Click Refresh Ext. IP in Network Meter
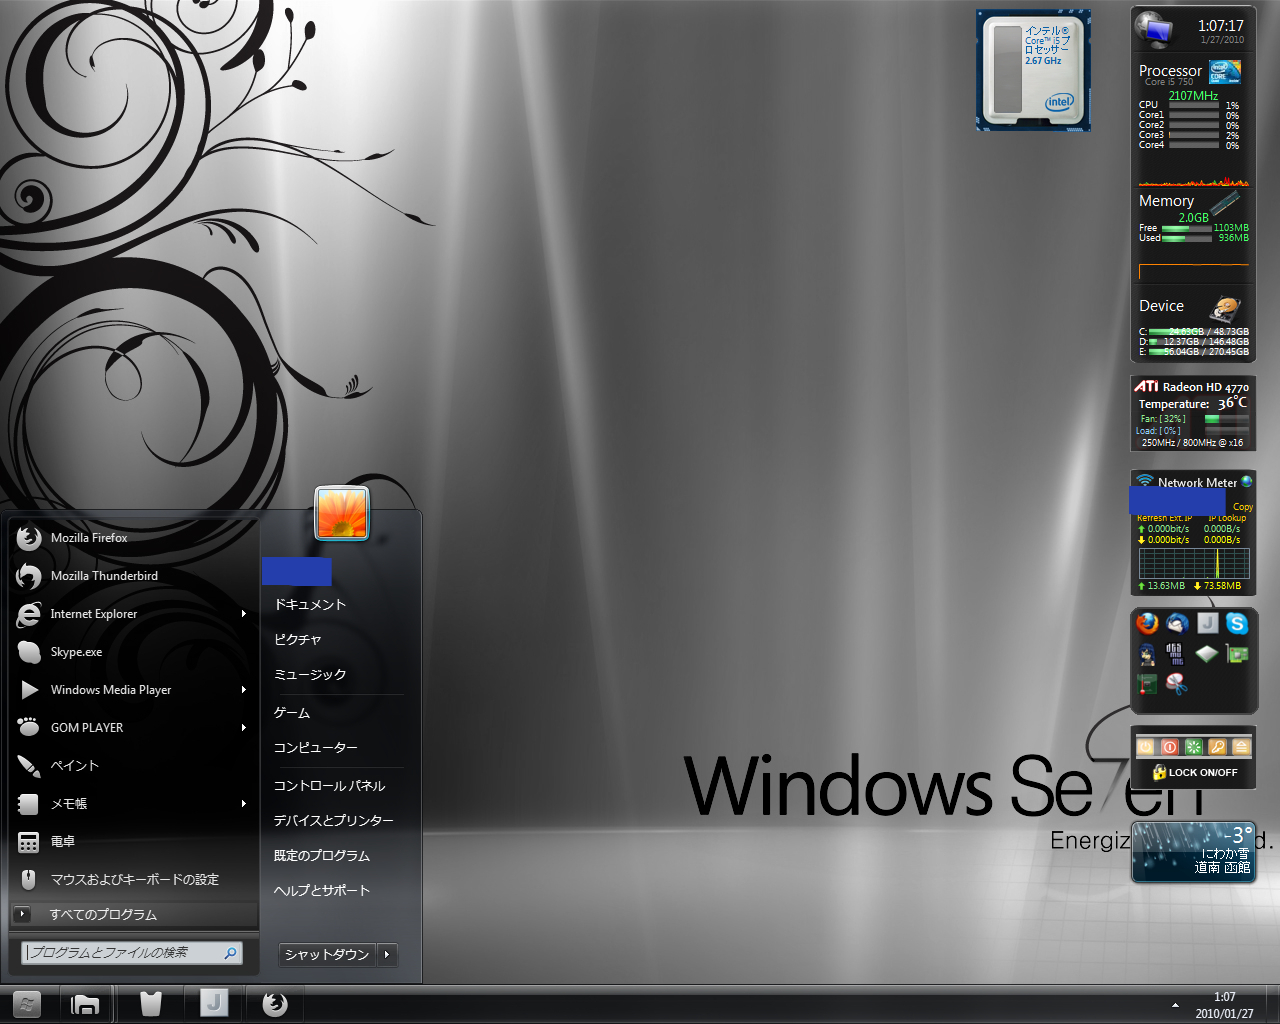This screenshot has width=1280, height=1024. (1164, 518)
